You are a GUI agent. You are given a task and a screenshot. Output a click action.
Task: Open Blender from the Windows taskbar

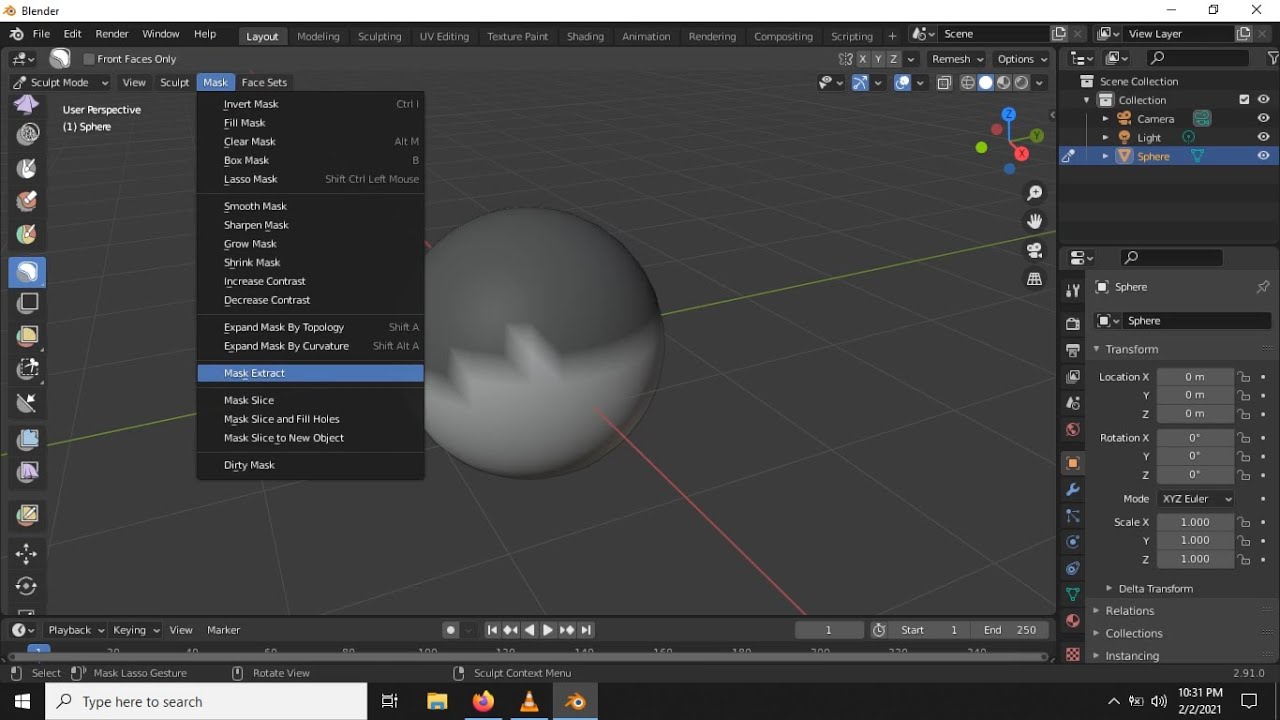click(575, 702)
